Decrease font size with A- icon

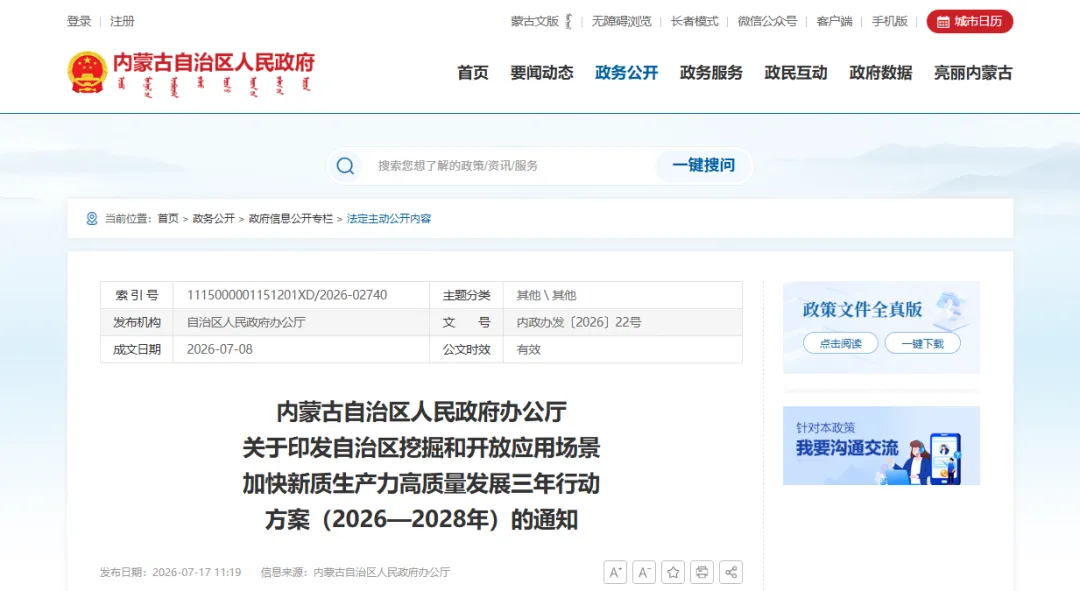coord(644,572)
